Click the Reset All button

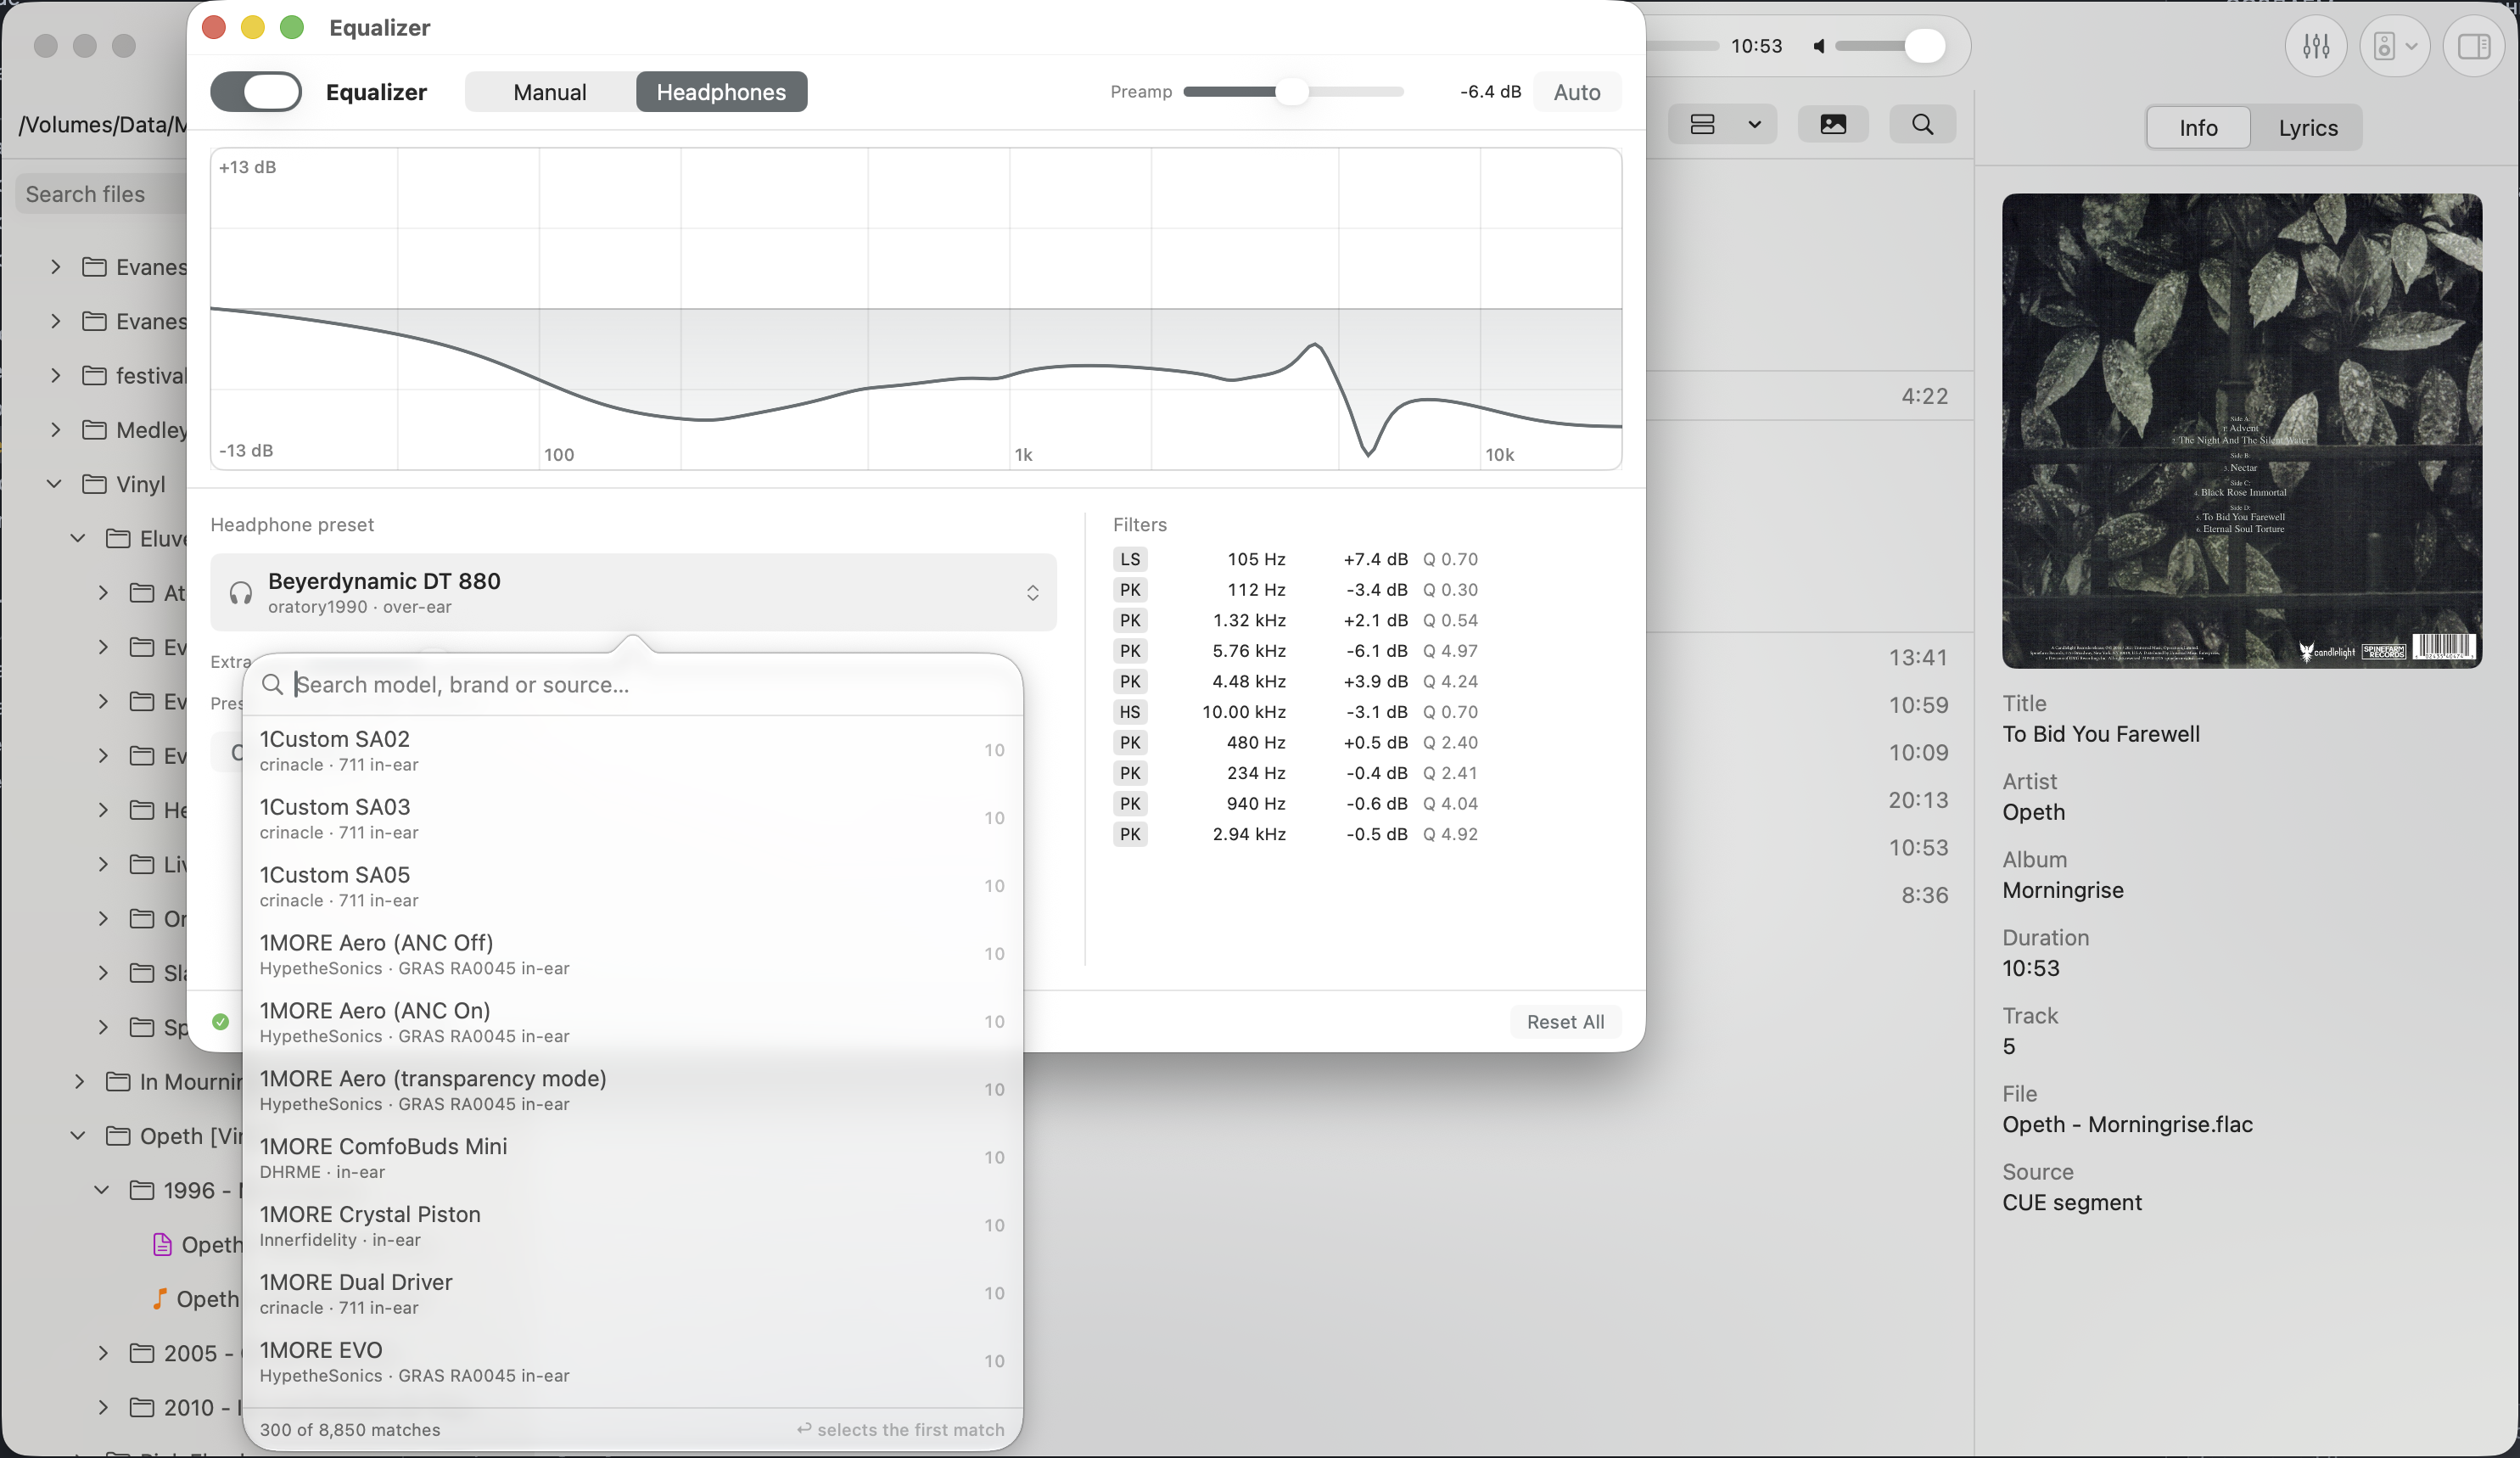pos(1565,1022)
